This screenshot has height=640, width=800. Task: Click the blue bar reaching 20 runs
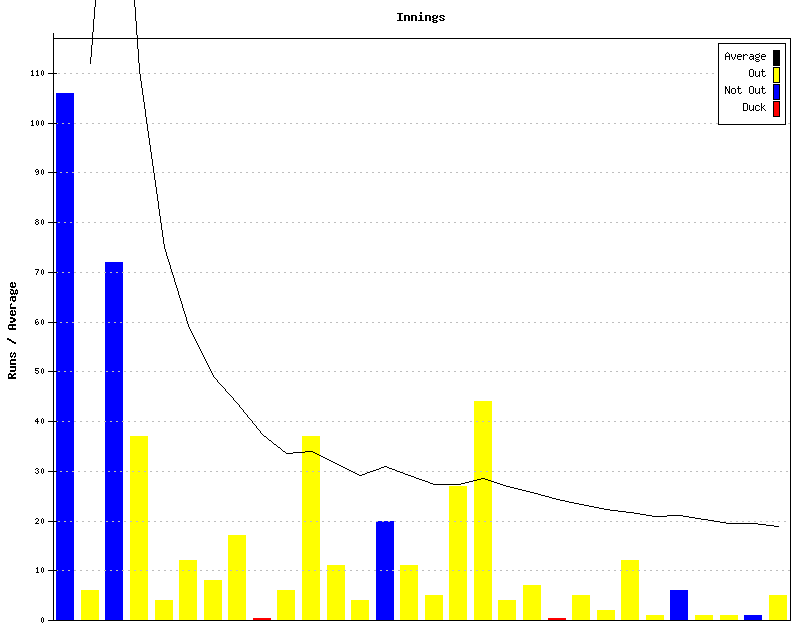385,571
